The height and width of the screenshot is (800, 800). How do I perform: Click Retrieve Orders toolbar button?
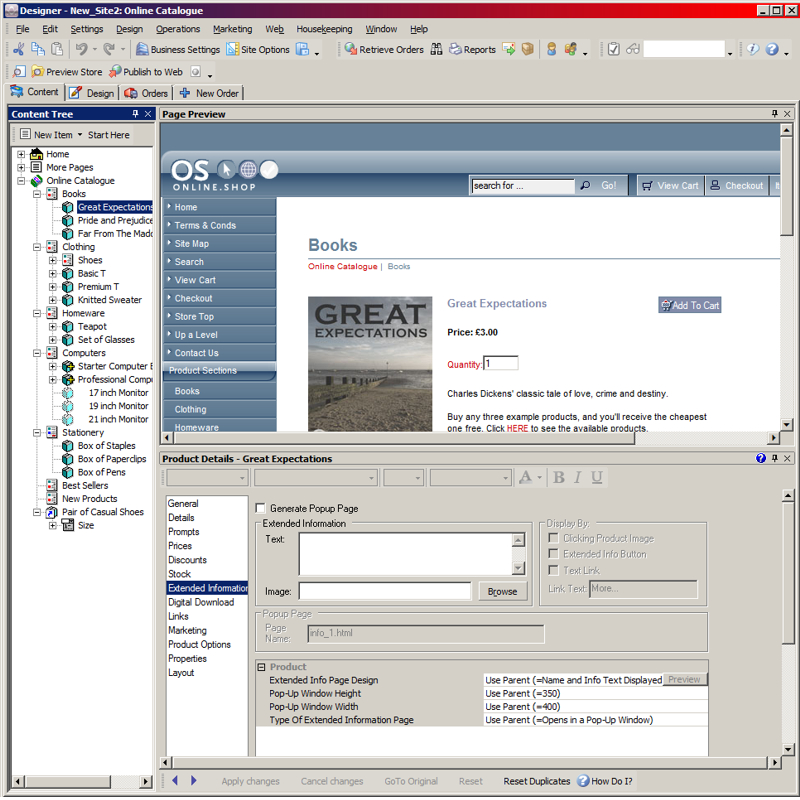click(384, 49)
